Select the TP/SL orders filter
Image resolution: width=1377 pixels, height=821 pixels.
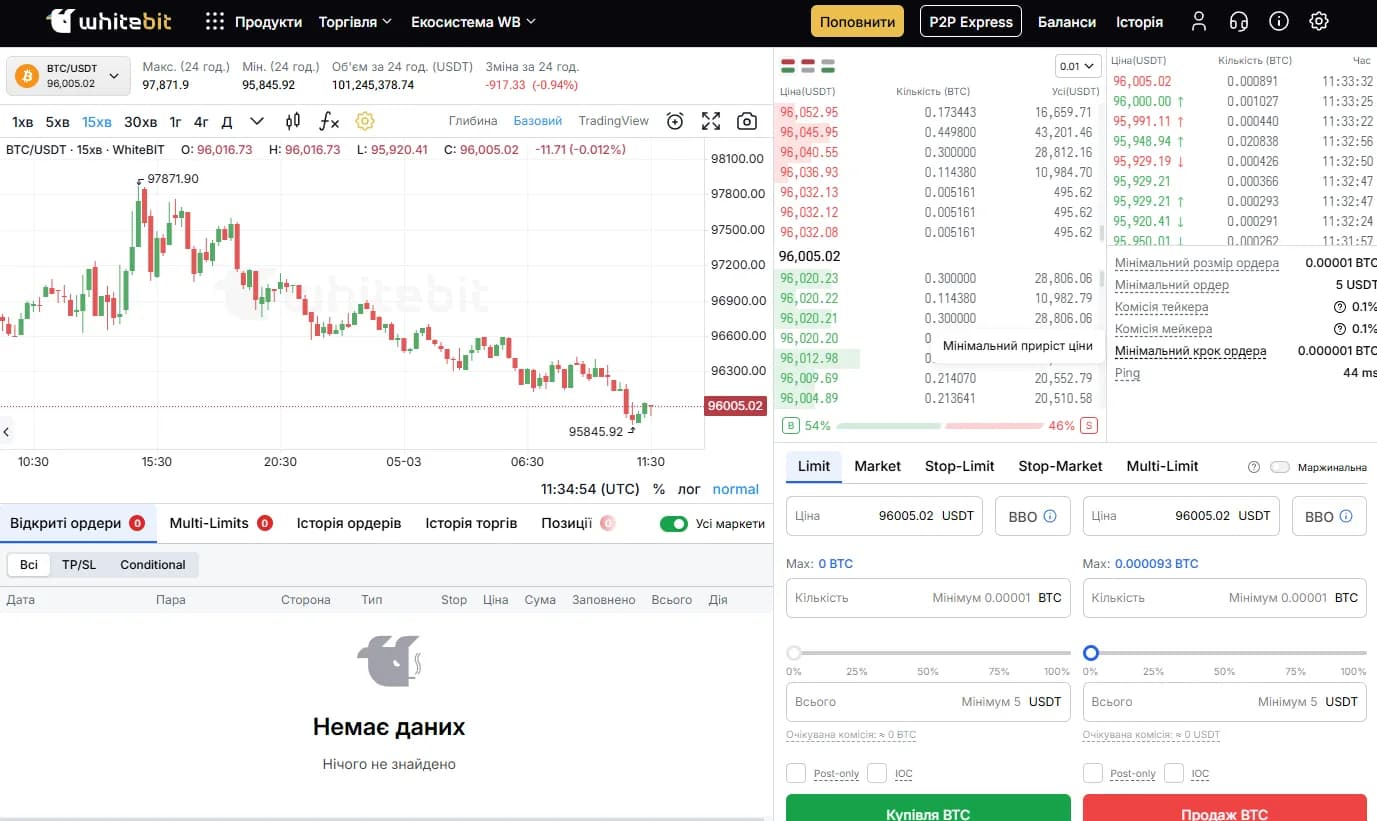pyautogui.click(x=79, y=565)
